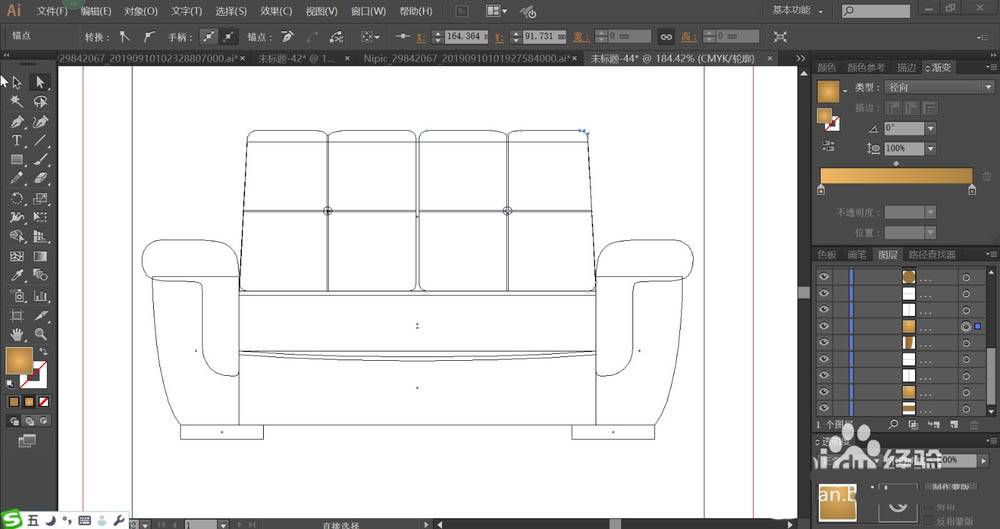Screen dimensions: 1000x529
Task: Click the reverse gradient icon
Action: (828, 146)
